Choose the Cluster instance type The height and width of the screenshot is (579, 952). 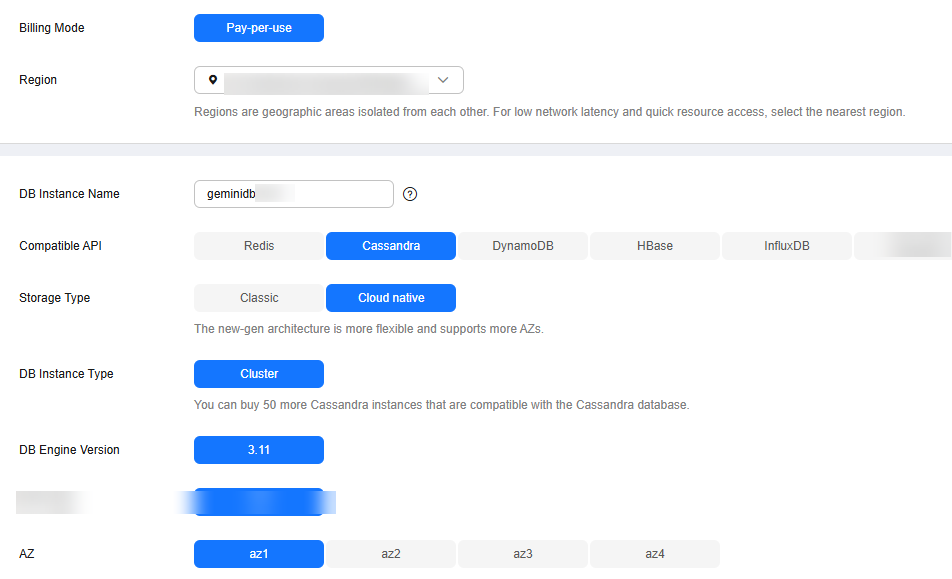pyautogui.click(x=259, y=374)
